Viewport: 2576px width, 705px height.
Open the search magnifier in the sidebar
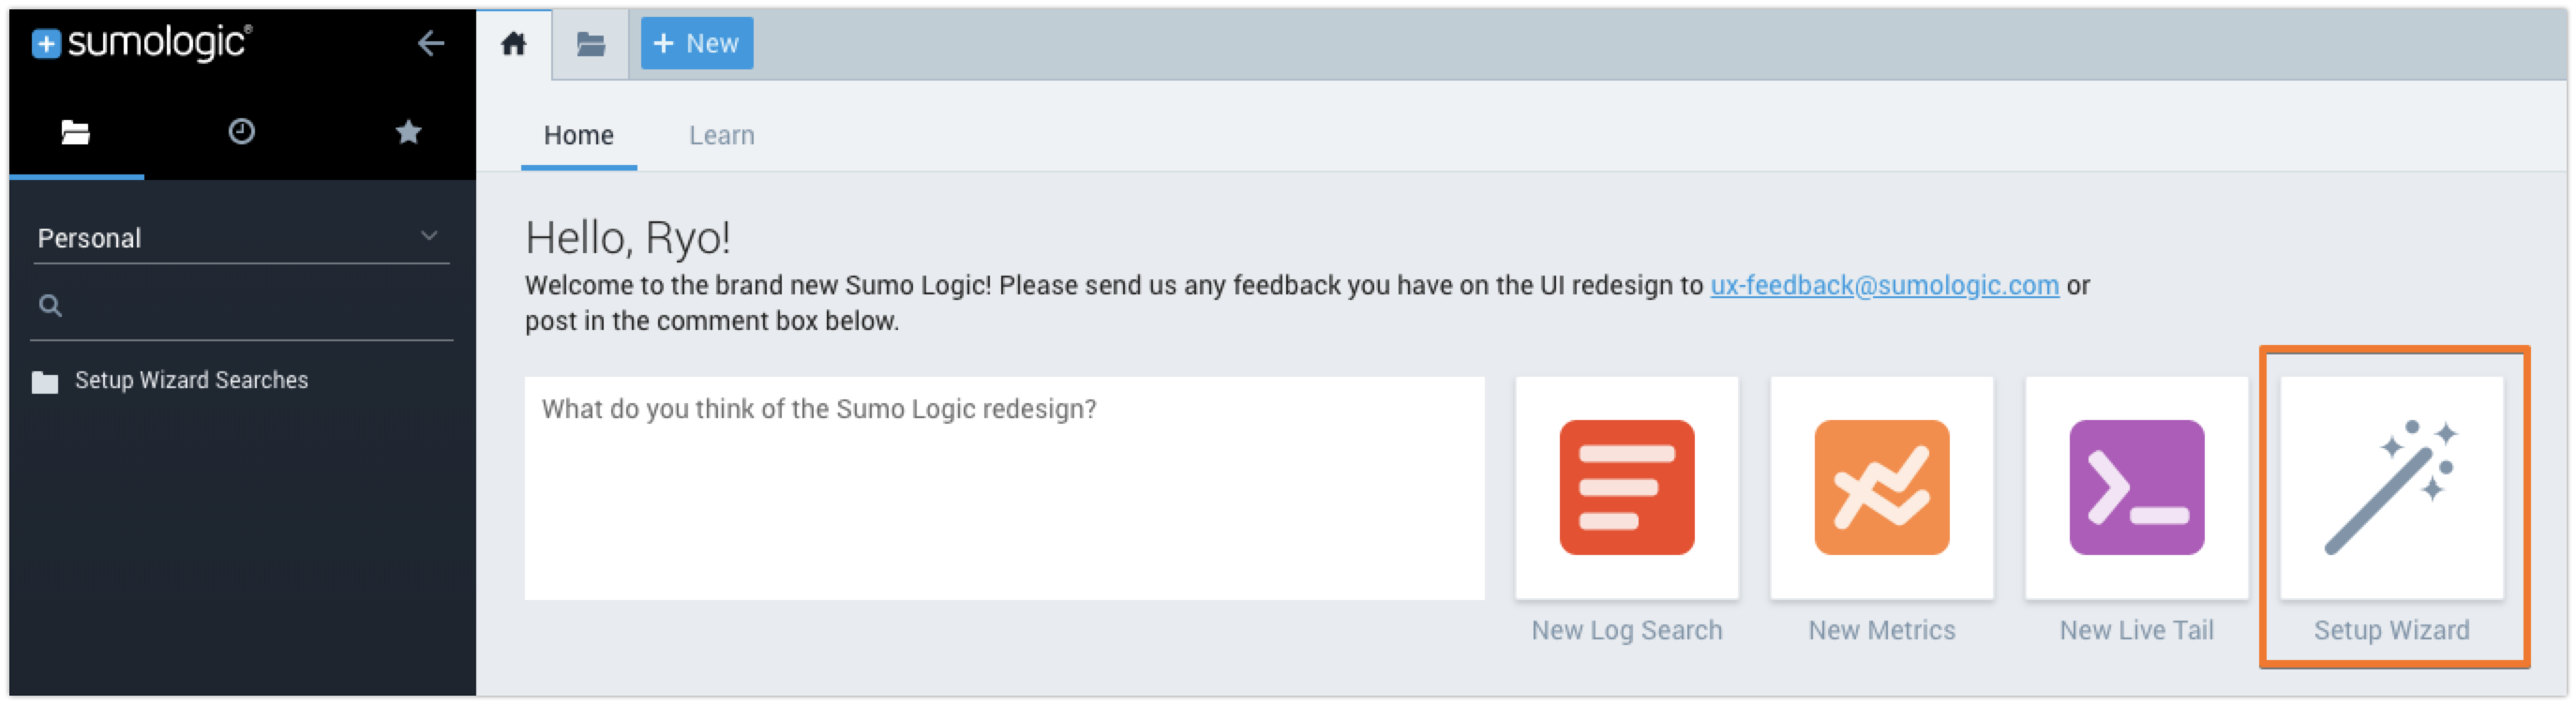(51, 303)
